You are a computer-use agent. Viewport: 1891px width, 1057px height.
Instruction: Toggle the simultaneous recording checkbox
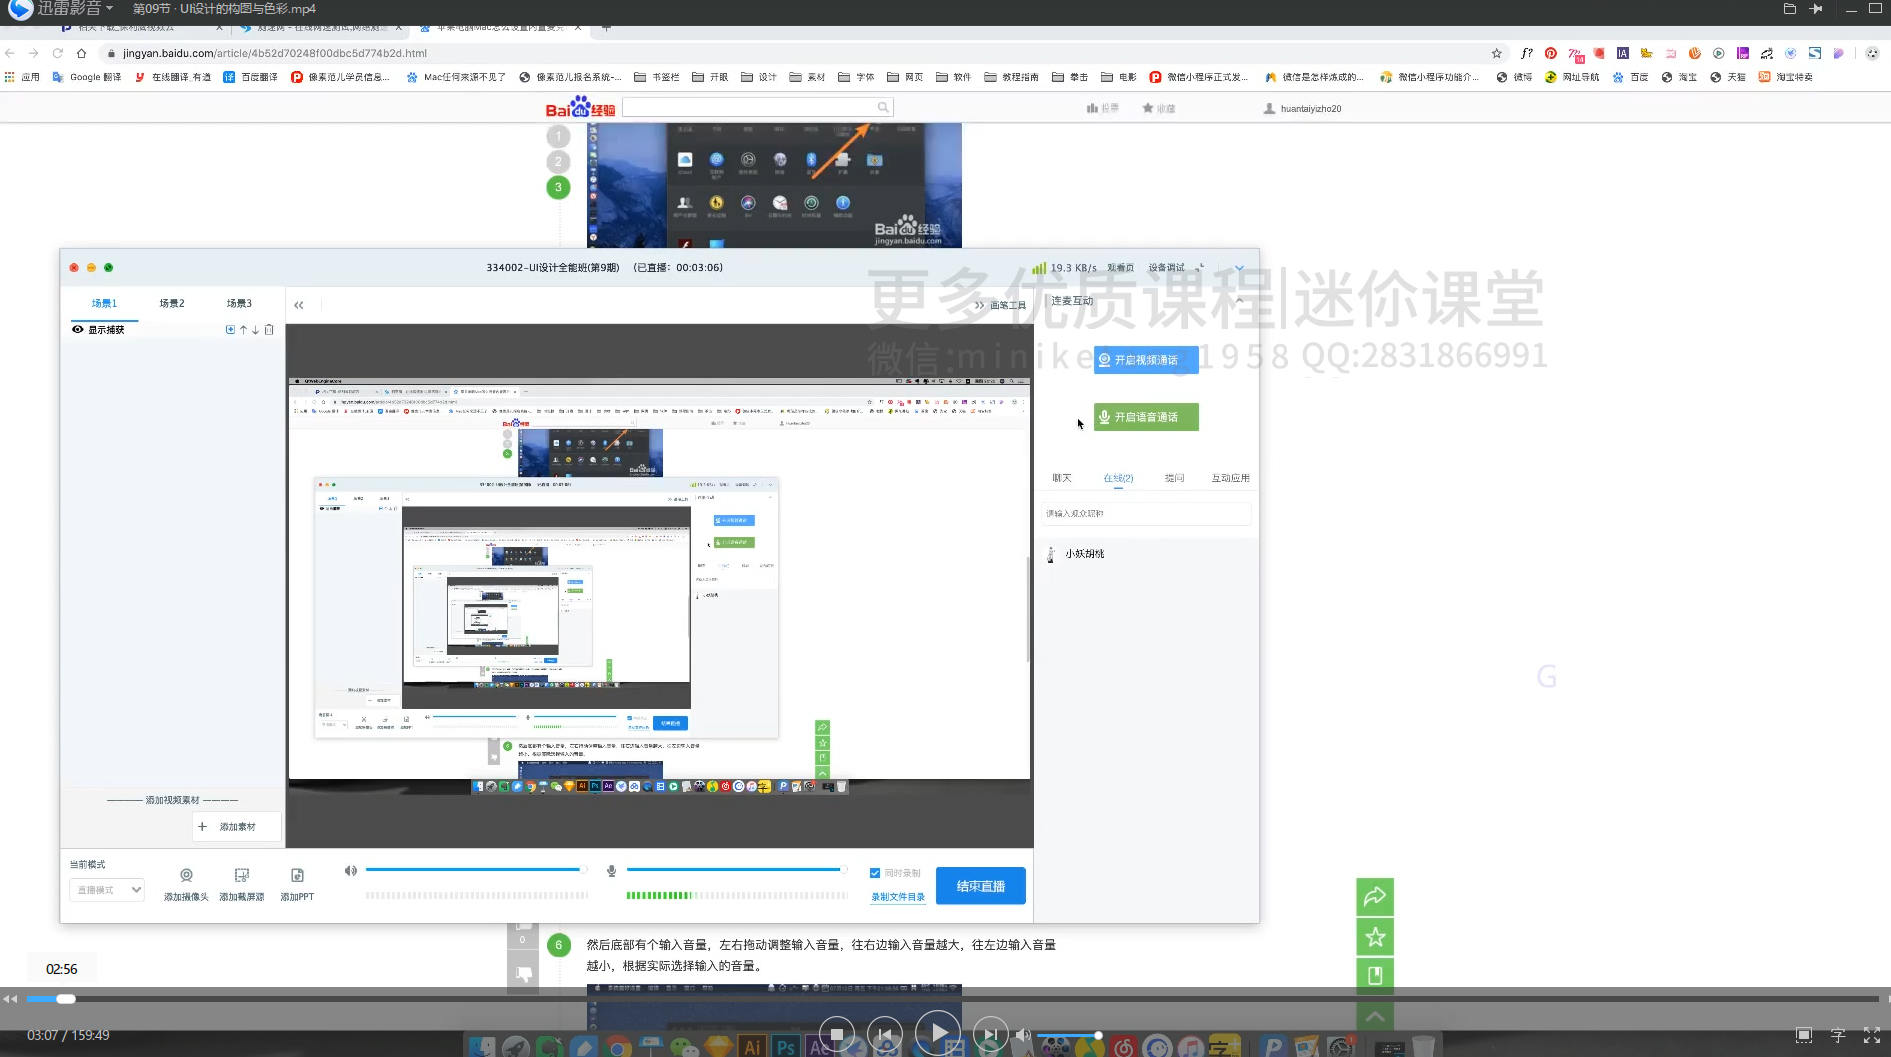[875, 873]
